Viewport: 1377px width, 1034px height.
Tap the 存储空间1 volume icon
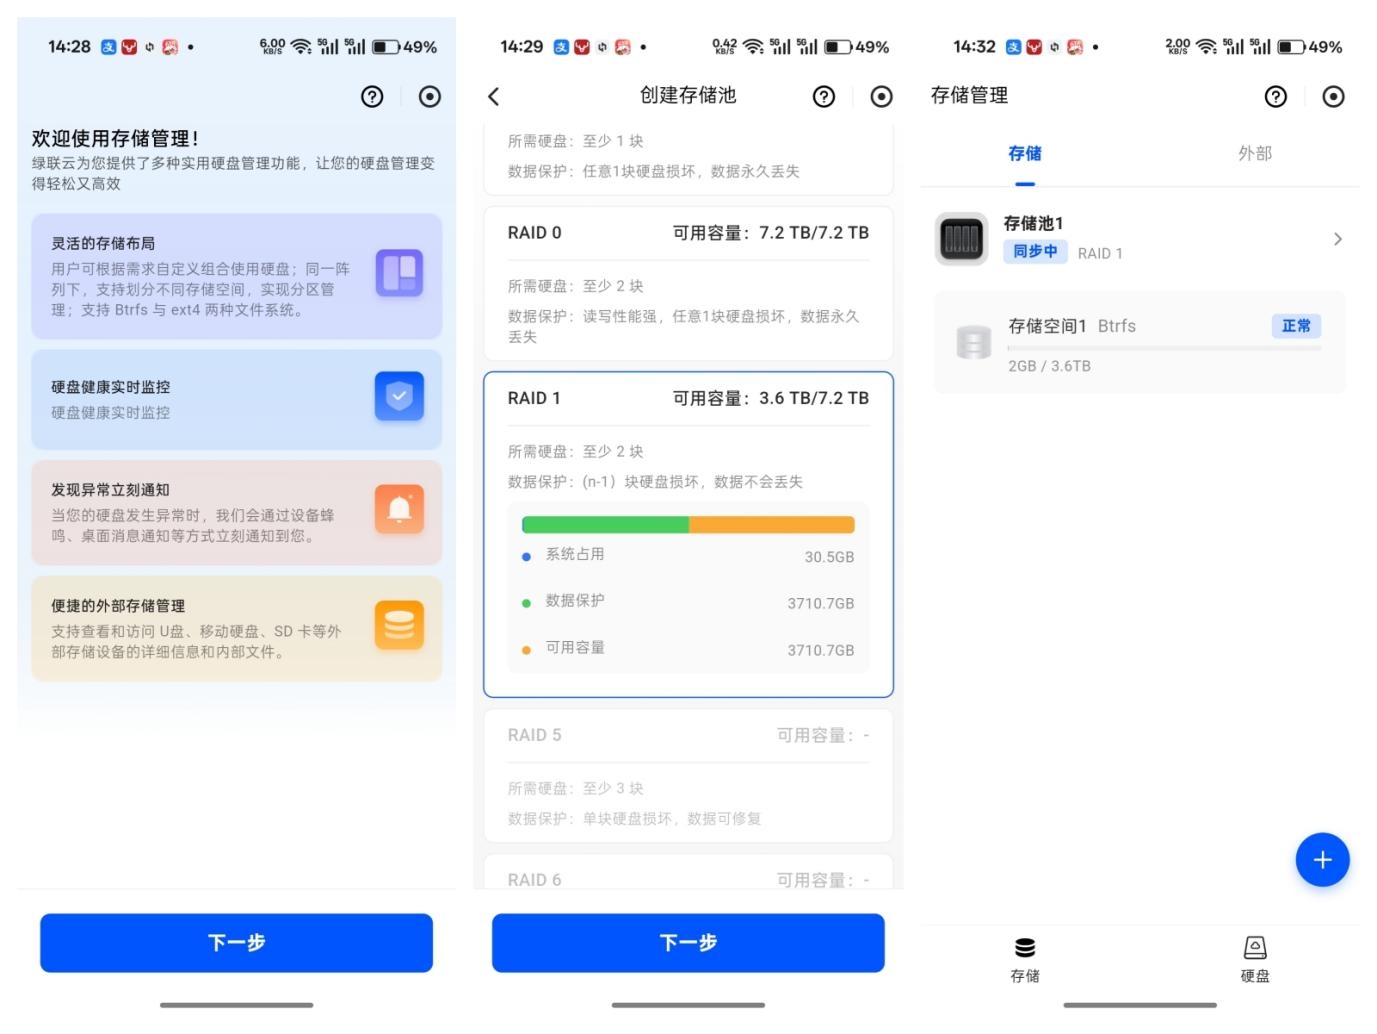point(974,342)
